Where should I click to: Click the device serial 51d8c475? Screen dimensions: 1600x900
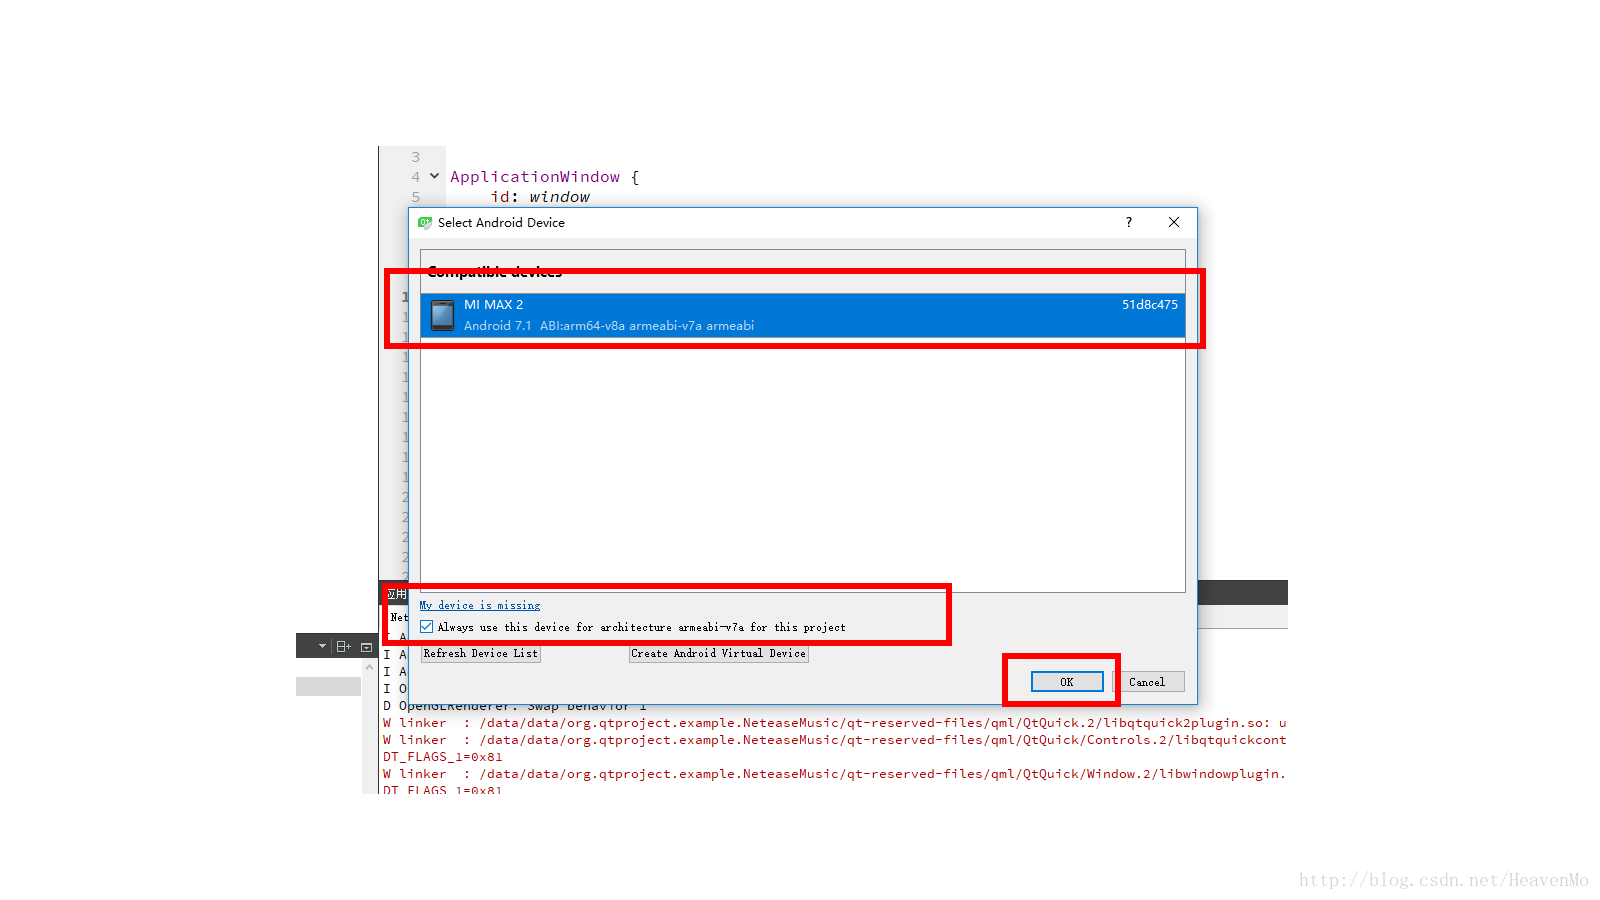click(1149, 304)
